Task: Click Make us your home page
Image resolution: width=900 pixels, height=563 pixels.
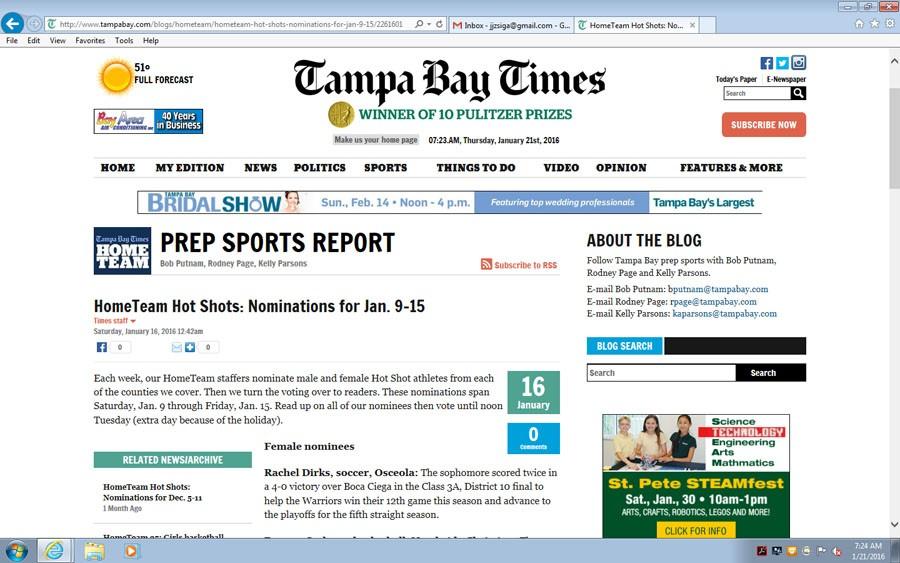Action: (376, 139)
